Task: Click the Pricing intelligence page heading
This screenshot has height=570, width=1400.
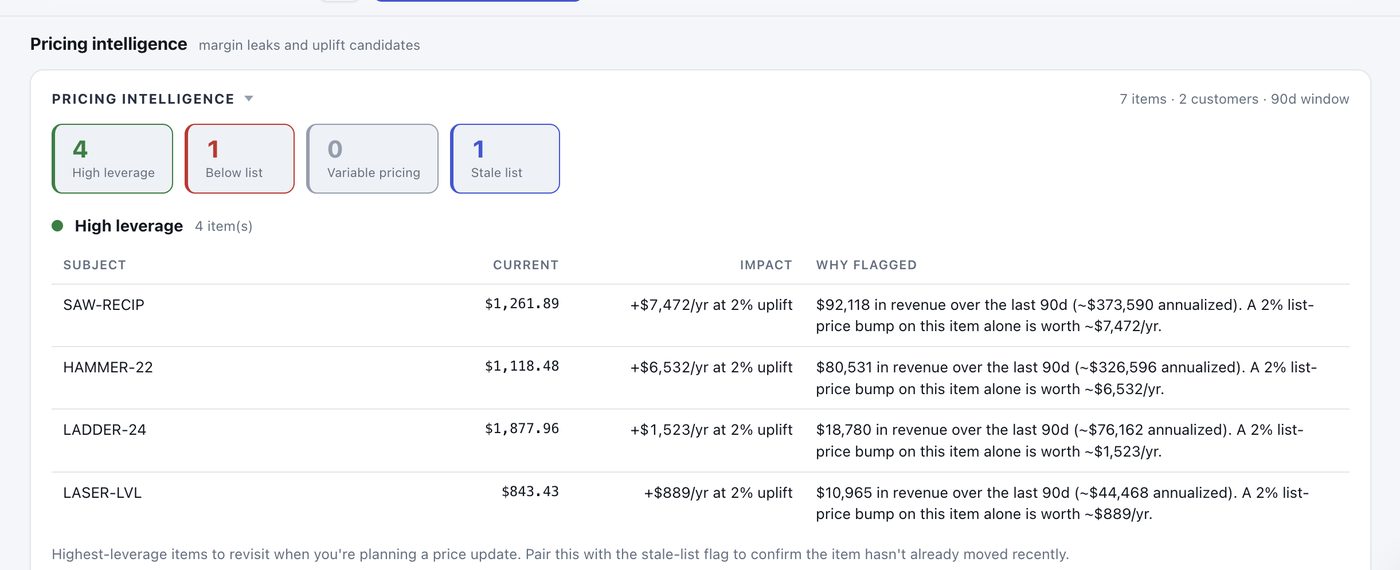Action: click(109, 44)
